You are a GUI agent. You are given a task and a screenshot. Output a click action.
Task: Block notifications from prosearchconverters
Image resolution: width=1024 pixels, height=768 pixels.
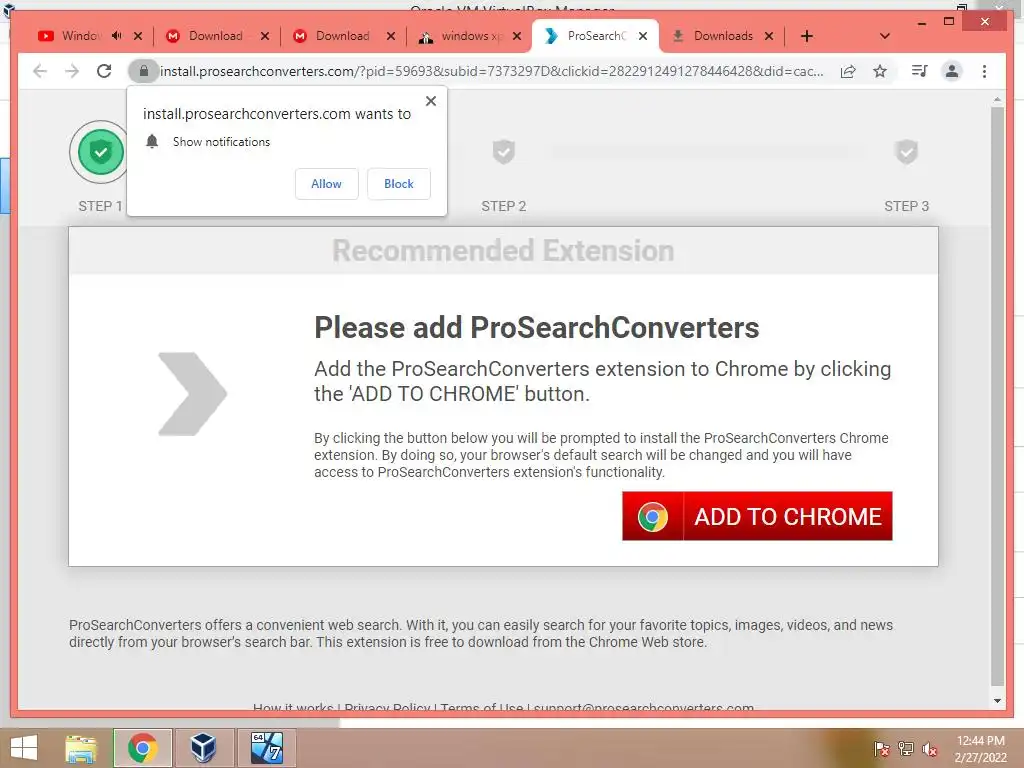[398, 184]
